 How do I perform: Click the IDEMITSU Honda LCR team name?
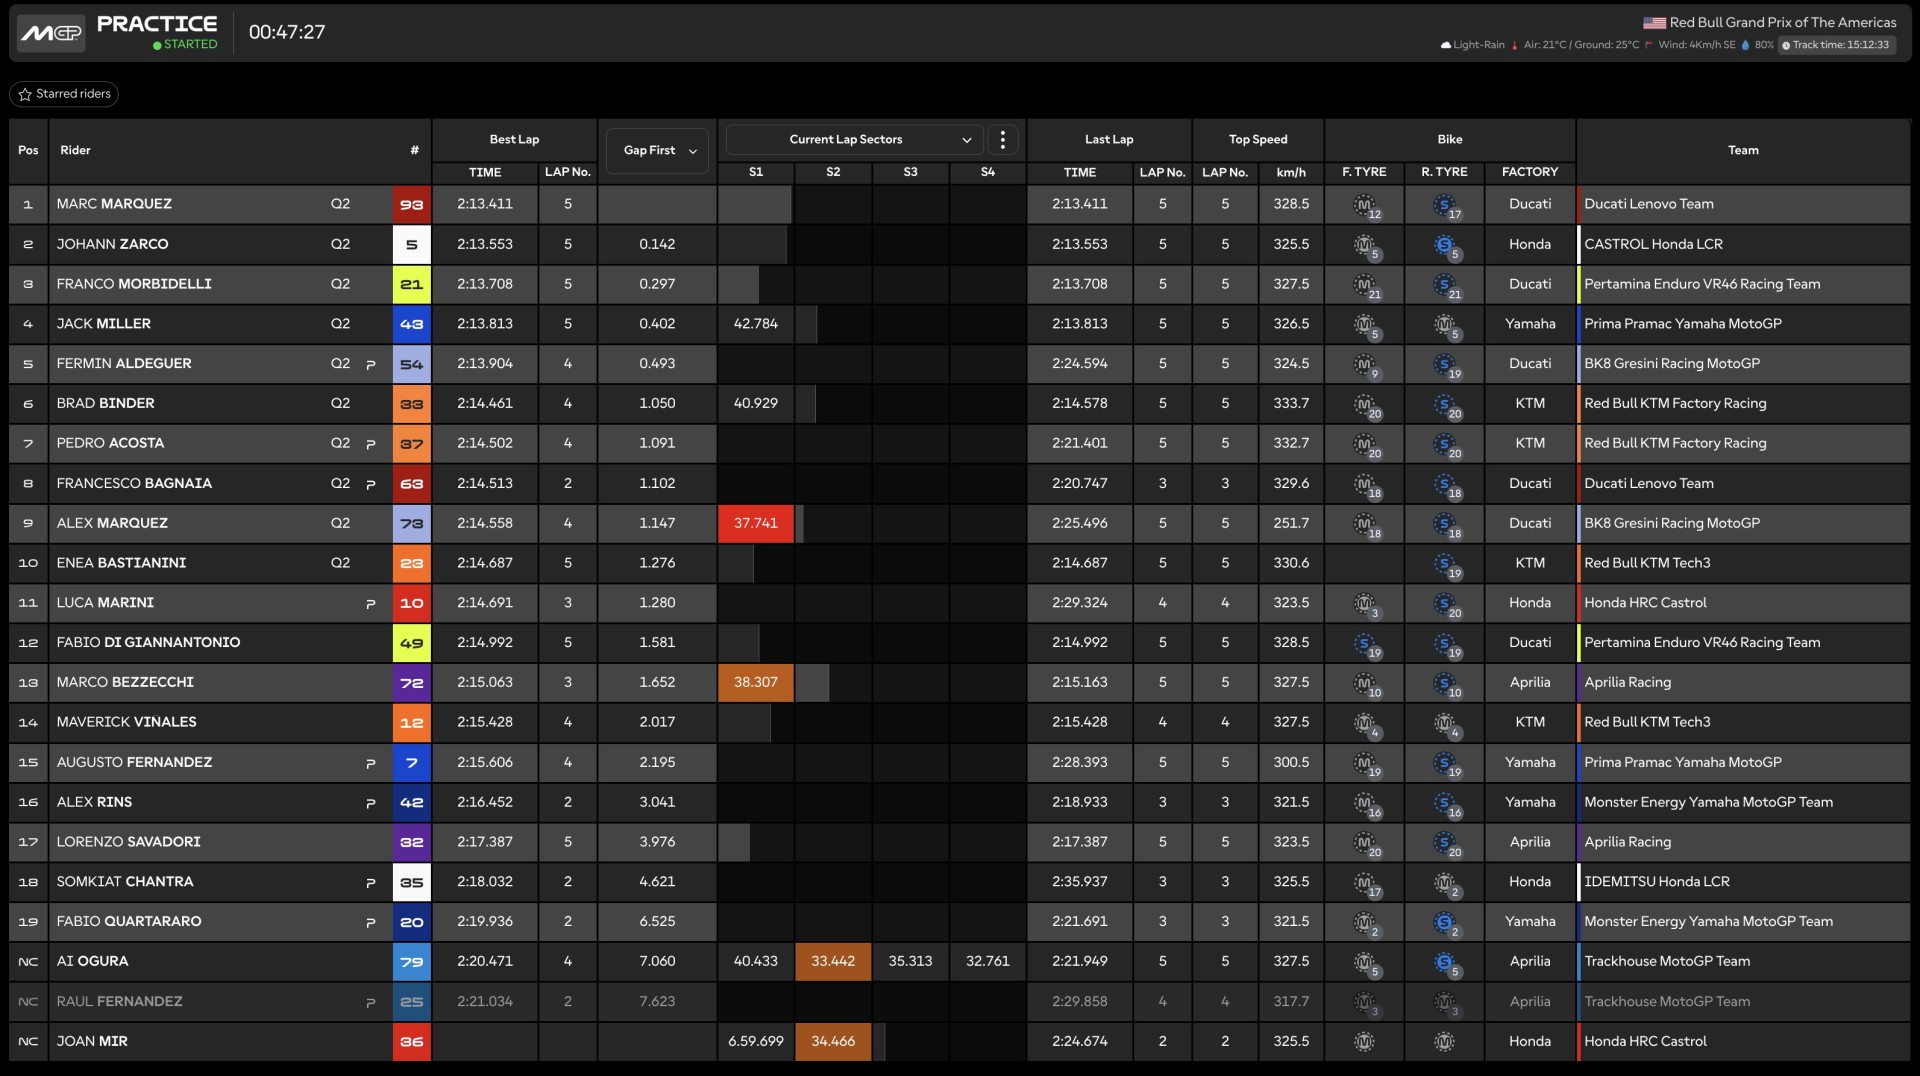[1657, 882]
